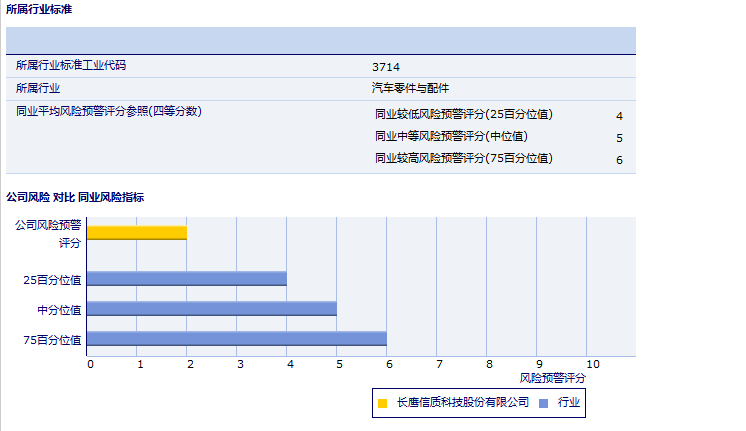Click the 同业较高风险预警评分(75百分位值) label
The image size is (746, 431).
tap(463, 158)
